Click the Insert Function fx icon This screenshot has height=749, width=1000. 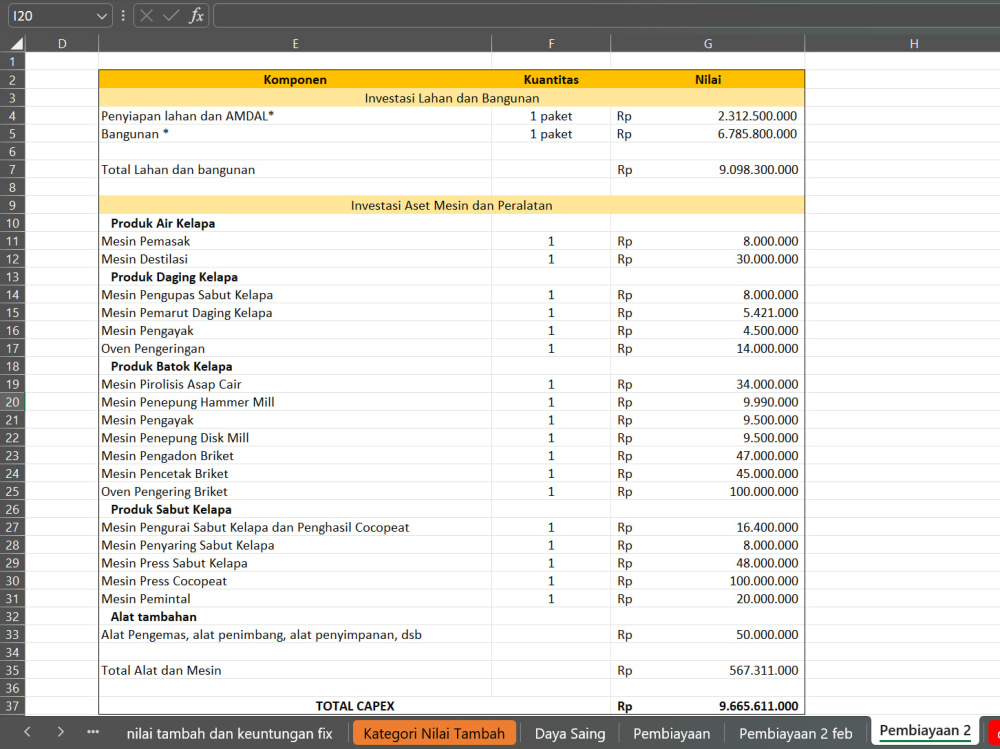point(196,16)
